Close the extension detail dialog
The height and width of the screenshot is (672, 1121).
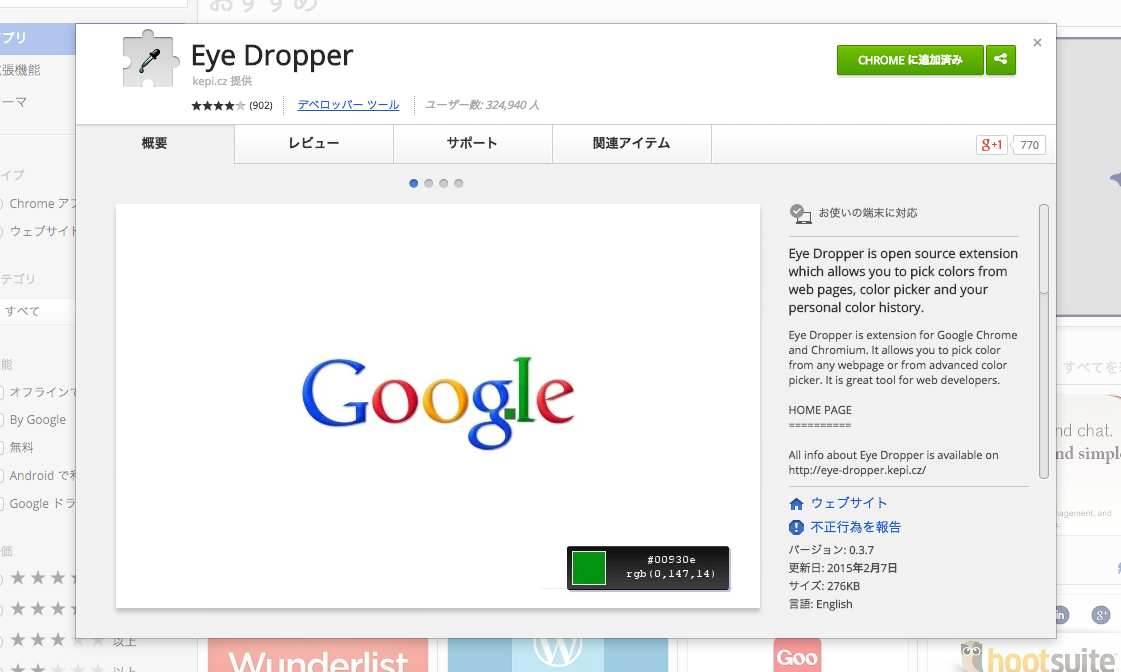pyautogui.click(x=1037, y=43)
